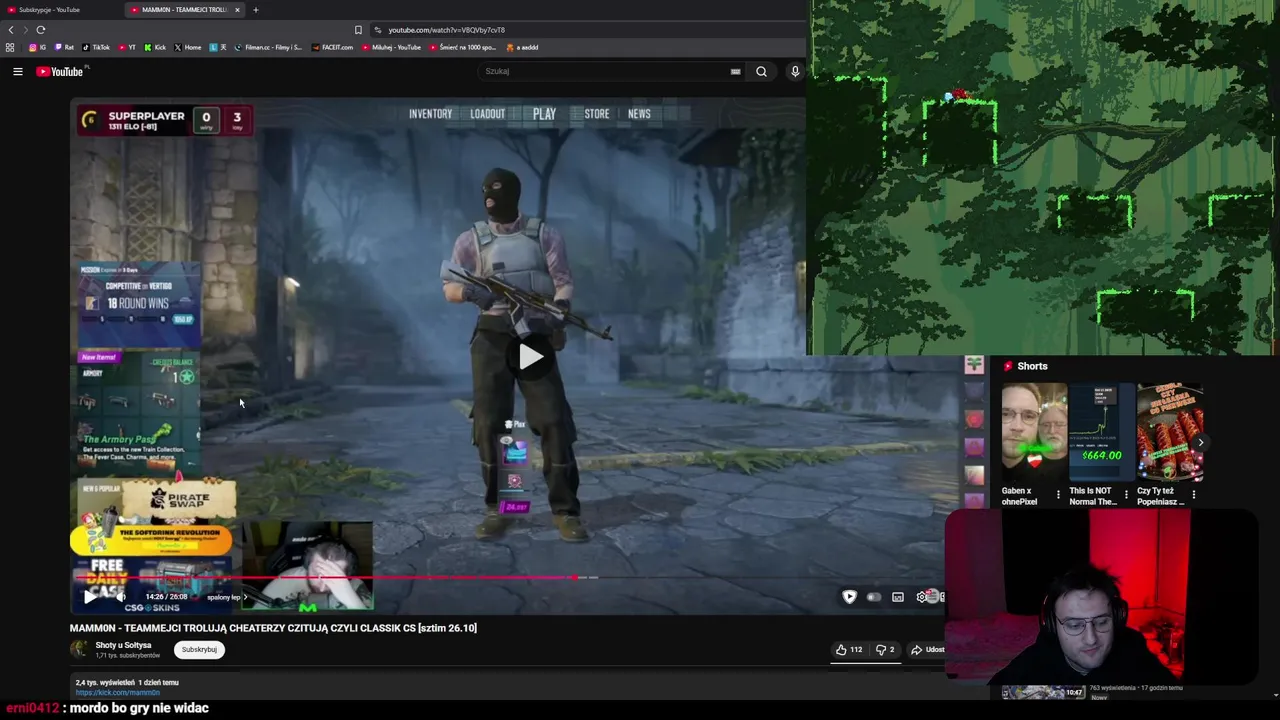Select the PLAY tab in game menu
Image resolution: width=1280 pixels, height=720 pixels.
pos(544,114)
